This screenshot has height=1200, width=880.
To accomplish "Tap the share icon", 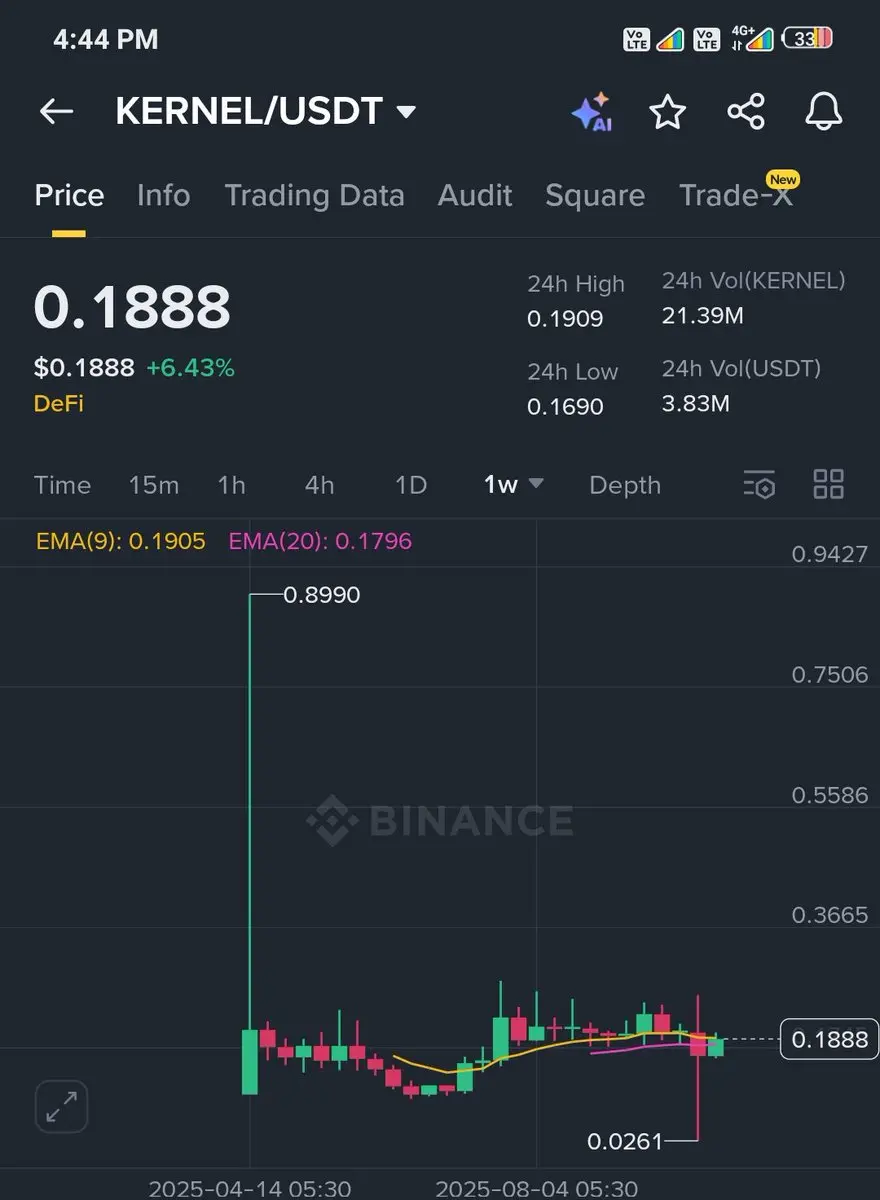I will click(x=746, y=111).
